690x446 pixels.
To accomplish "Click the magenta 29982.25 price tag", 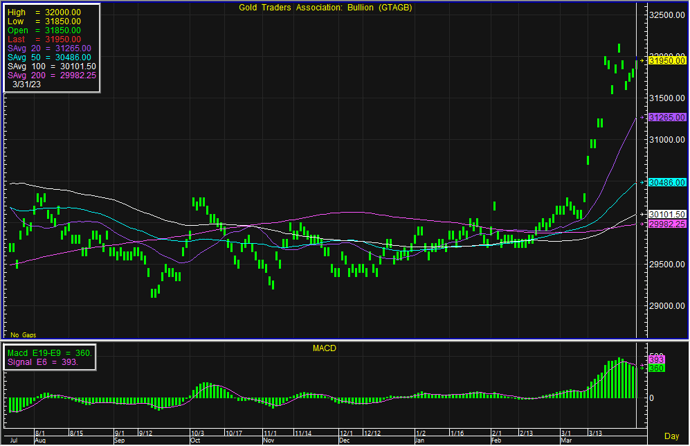I will pyautogui.click(x=665, y=224).
